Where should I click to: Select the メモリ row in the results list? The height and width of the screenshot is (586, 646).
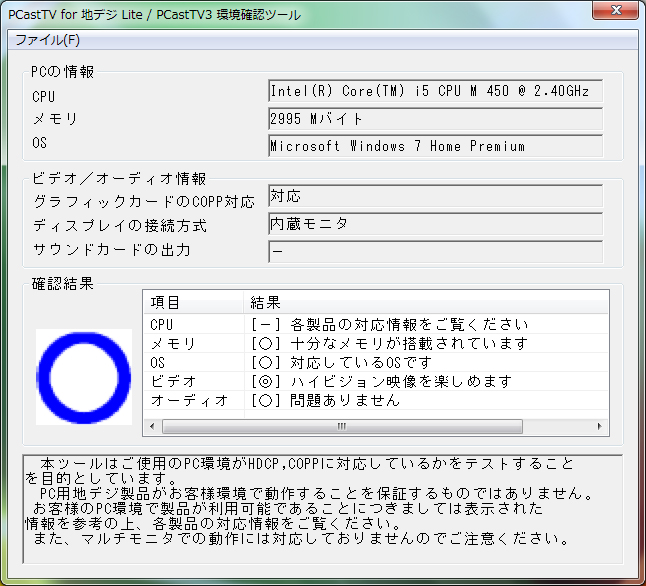376,343
